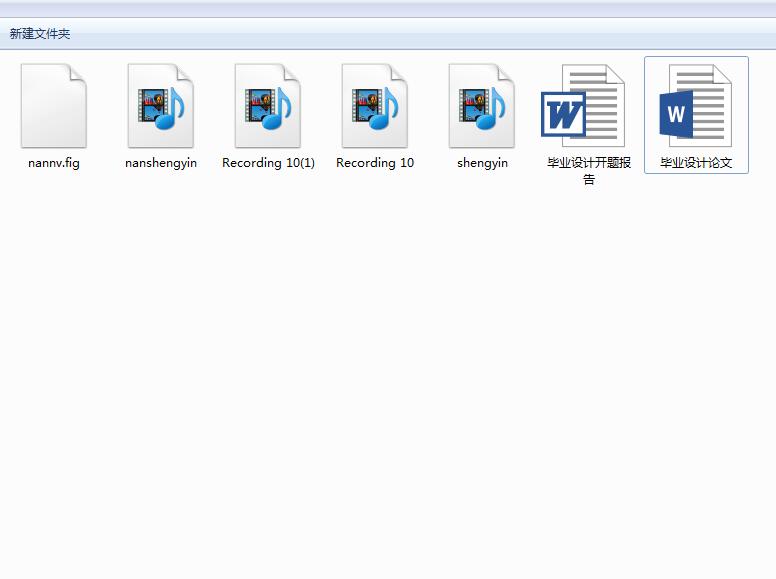Viewport: 776px width, 579px height.
Task: Click the shengyin file name label
Action: [482, 163]
